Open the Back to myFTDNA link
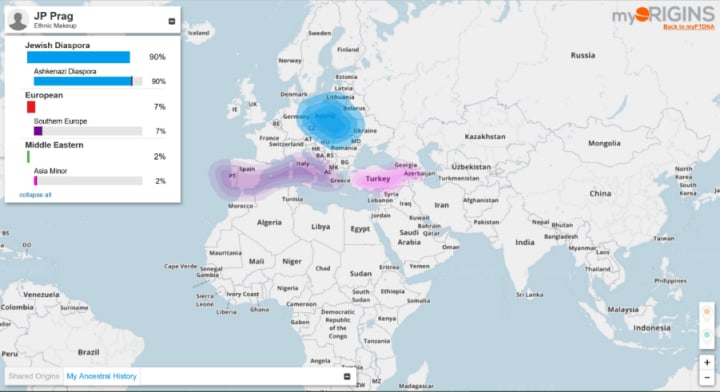Image resolution: width=720 pixels, height=392 pixels. 688,27
